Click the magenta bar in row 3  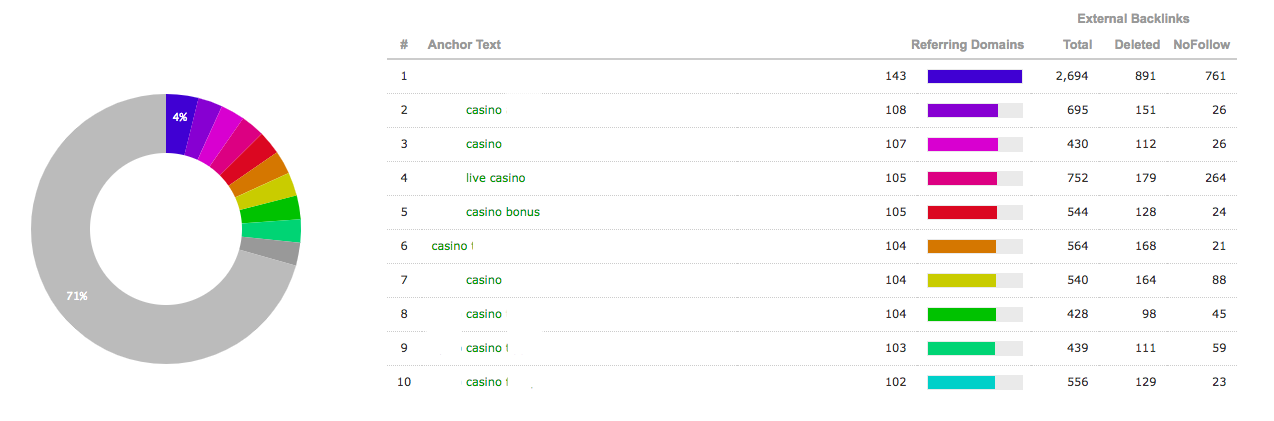[963, 144]
